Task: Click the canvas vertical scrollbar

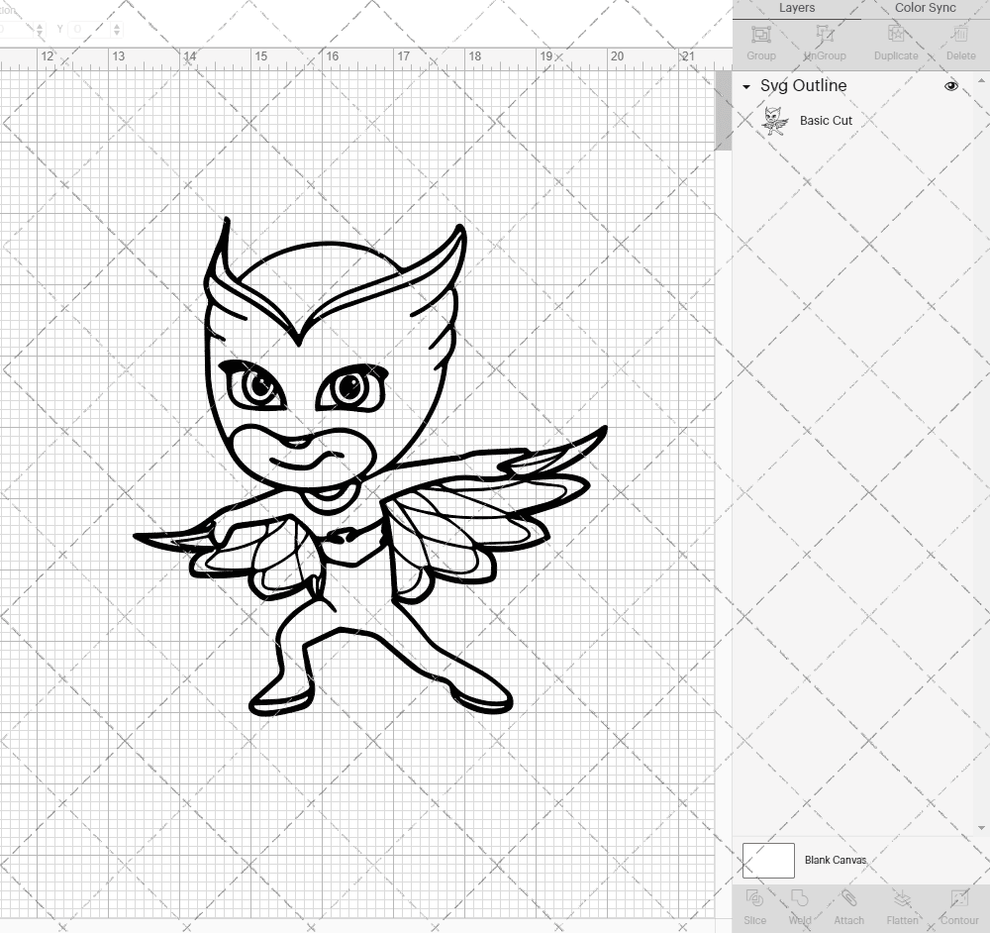Action: click(x=722, y=110)
